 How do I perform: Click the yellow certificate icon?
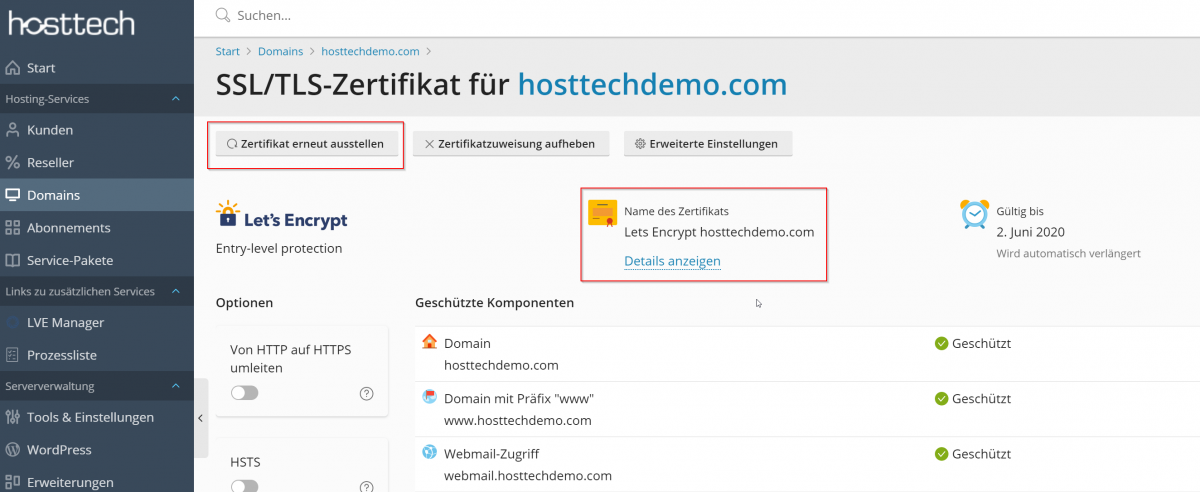pyautogui.click(x=602, y=213)
